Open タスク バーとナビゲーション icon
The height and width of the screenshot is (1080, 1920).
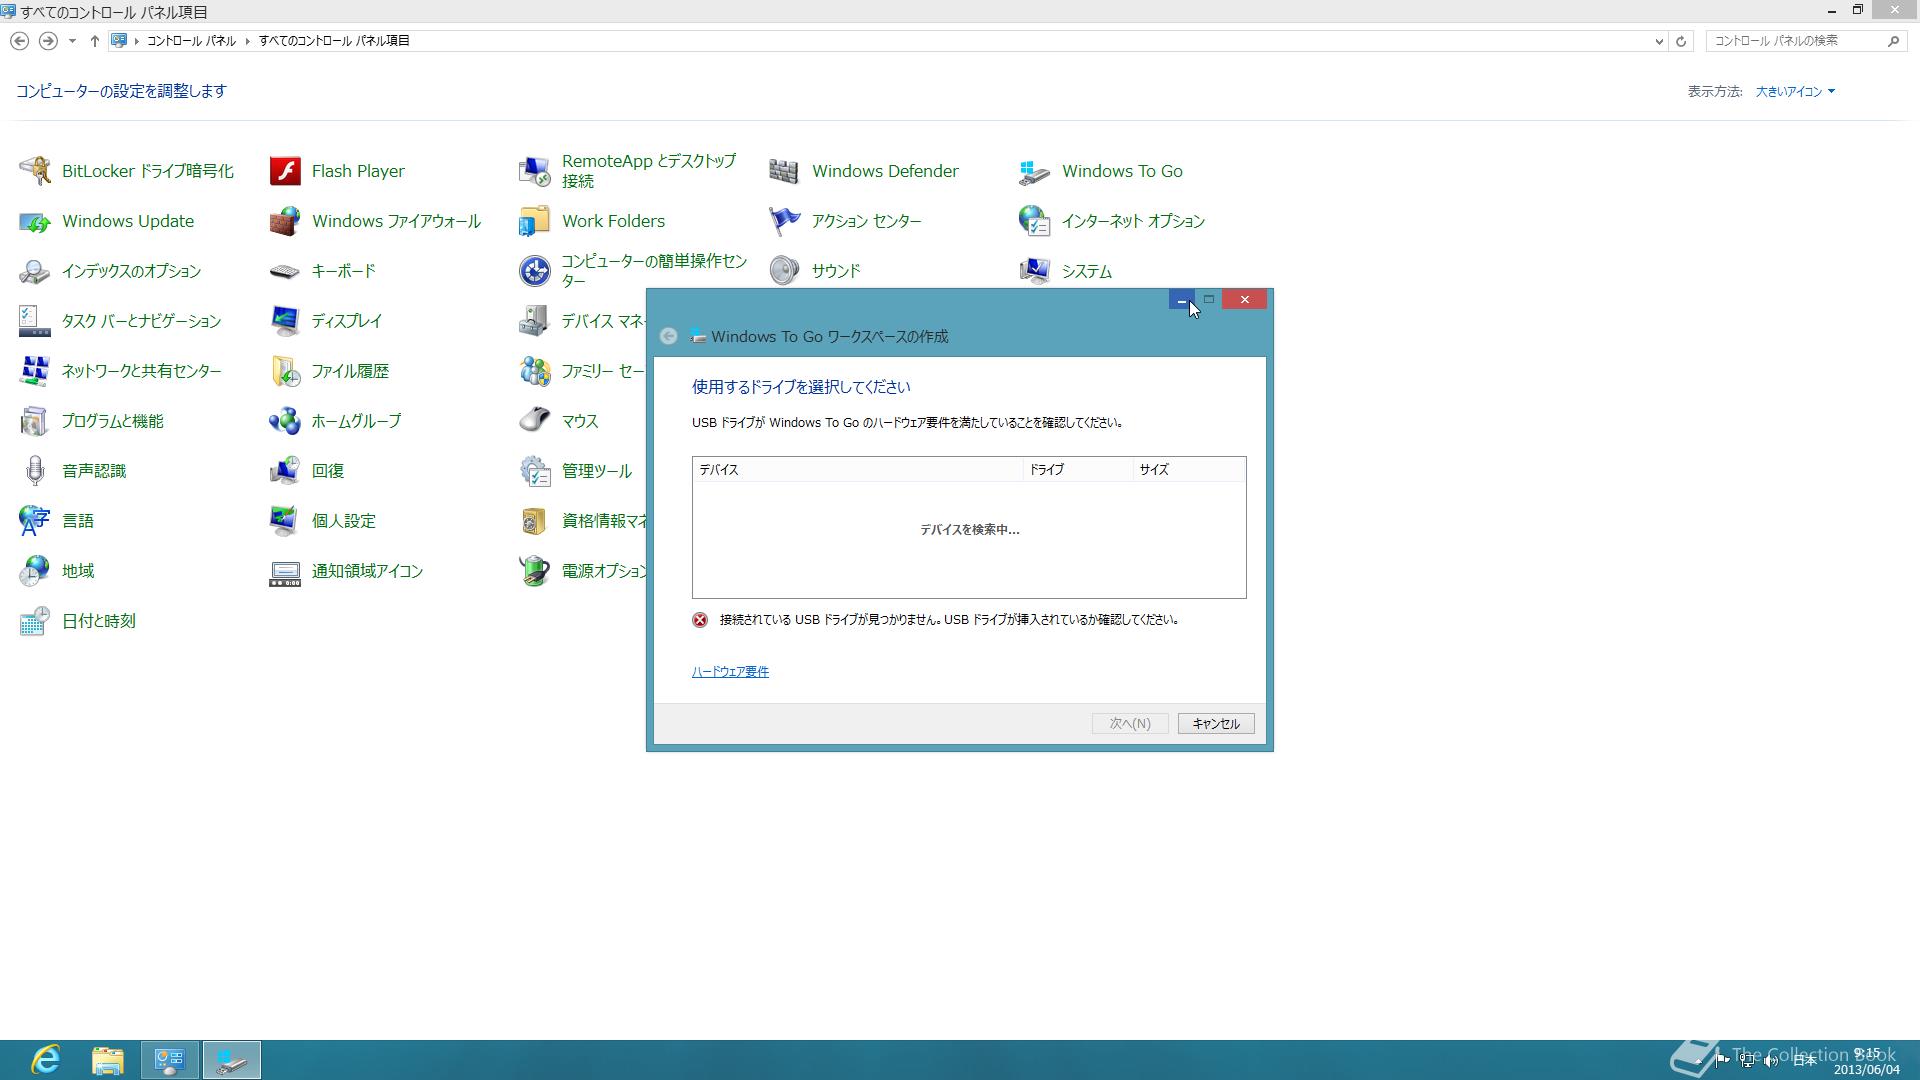coord(35,321)
